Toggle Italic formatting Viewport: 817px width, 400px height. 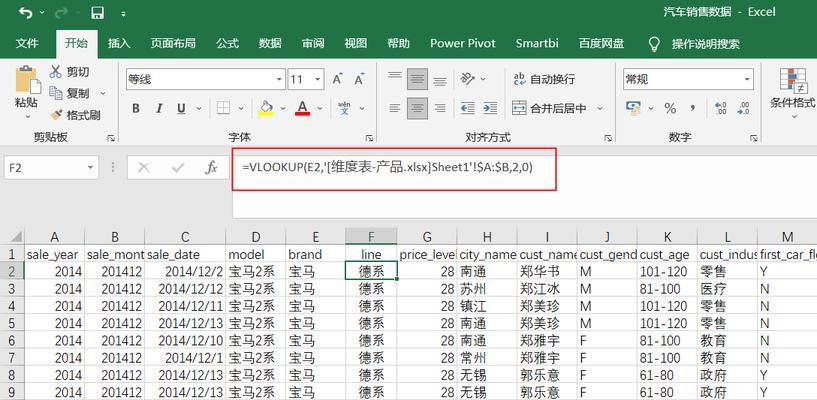[159, 108]
